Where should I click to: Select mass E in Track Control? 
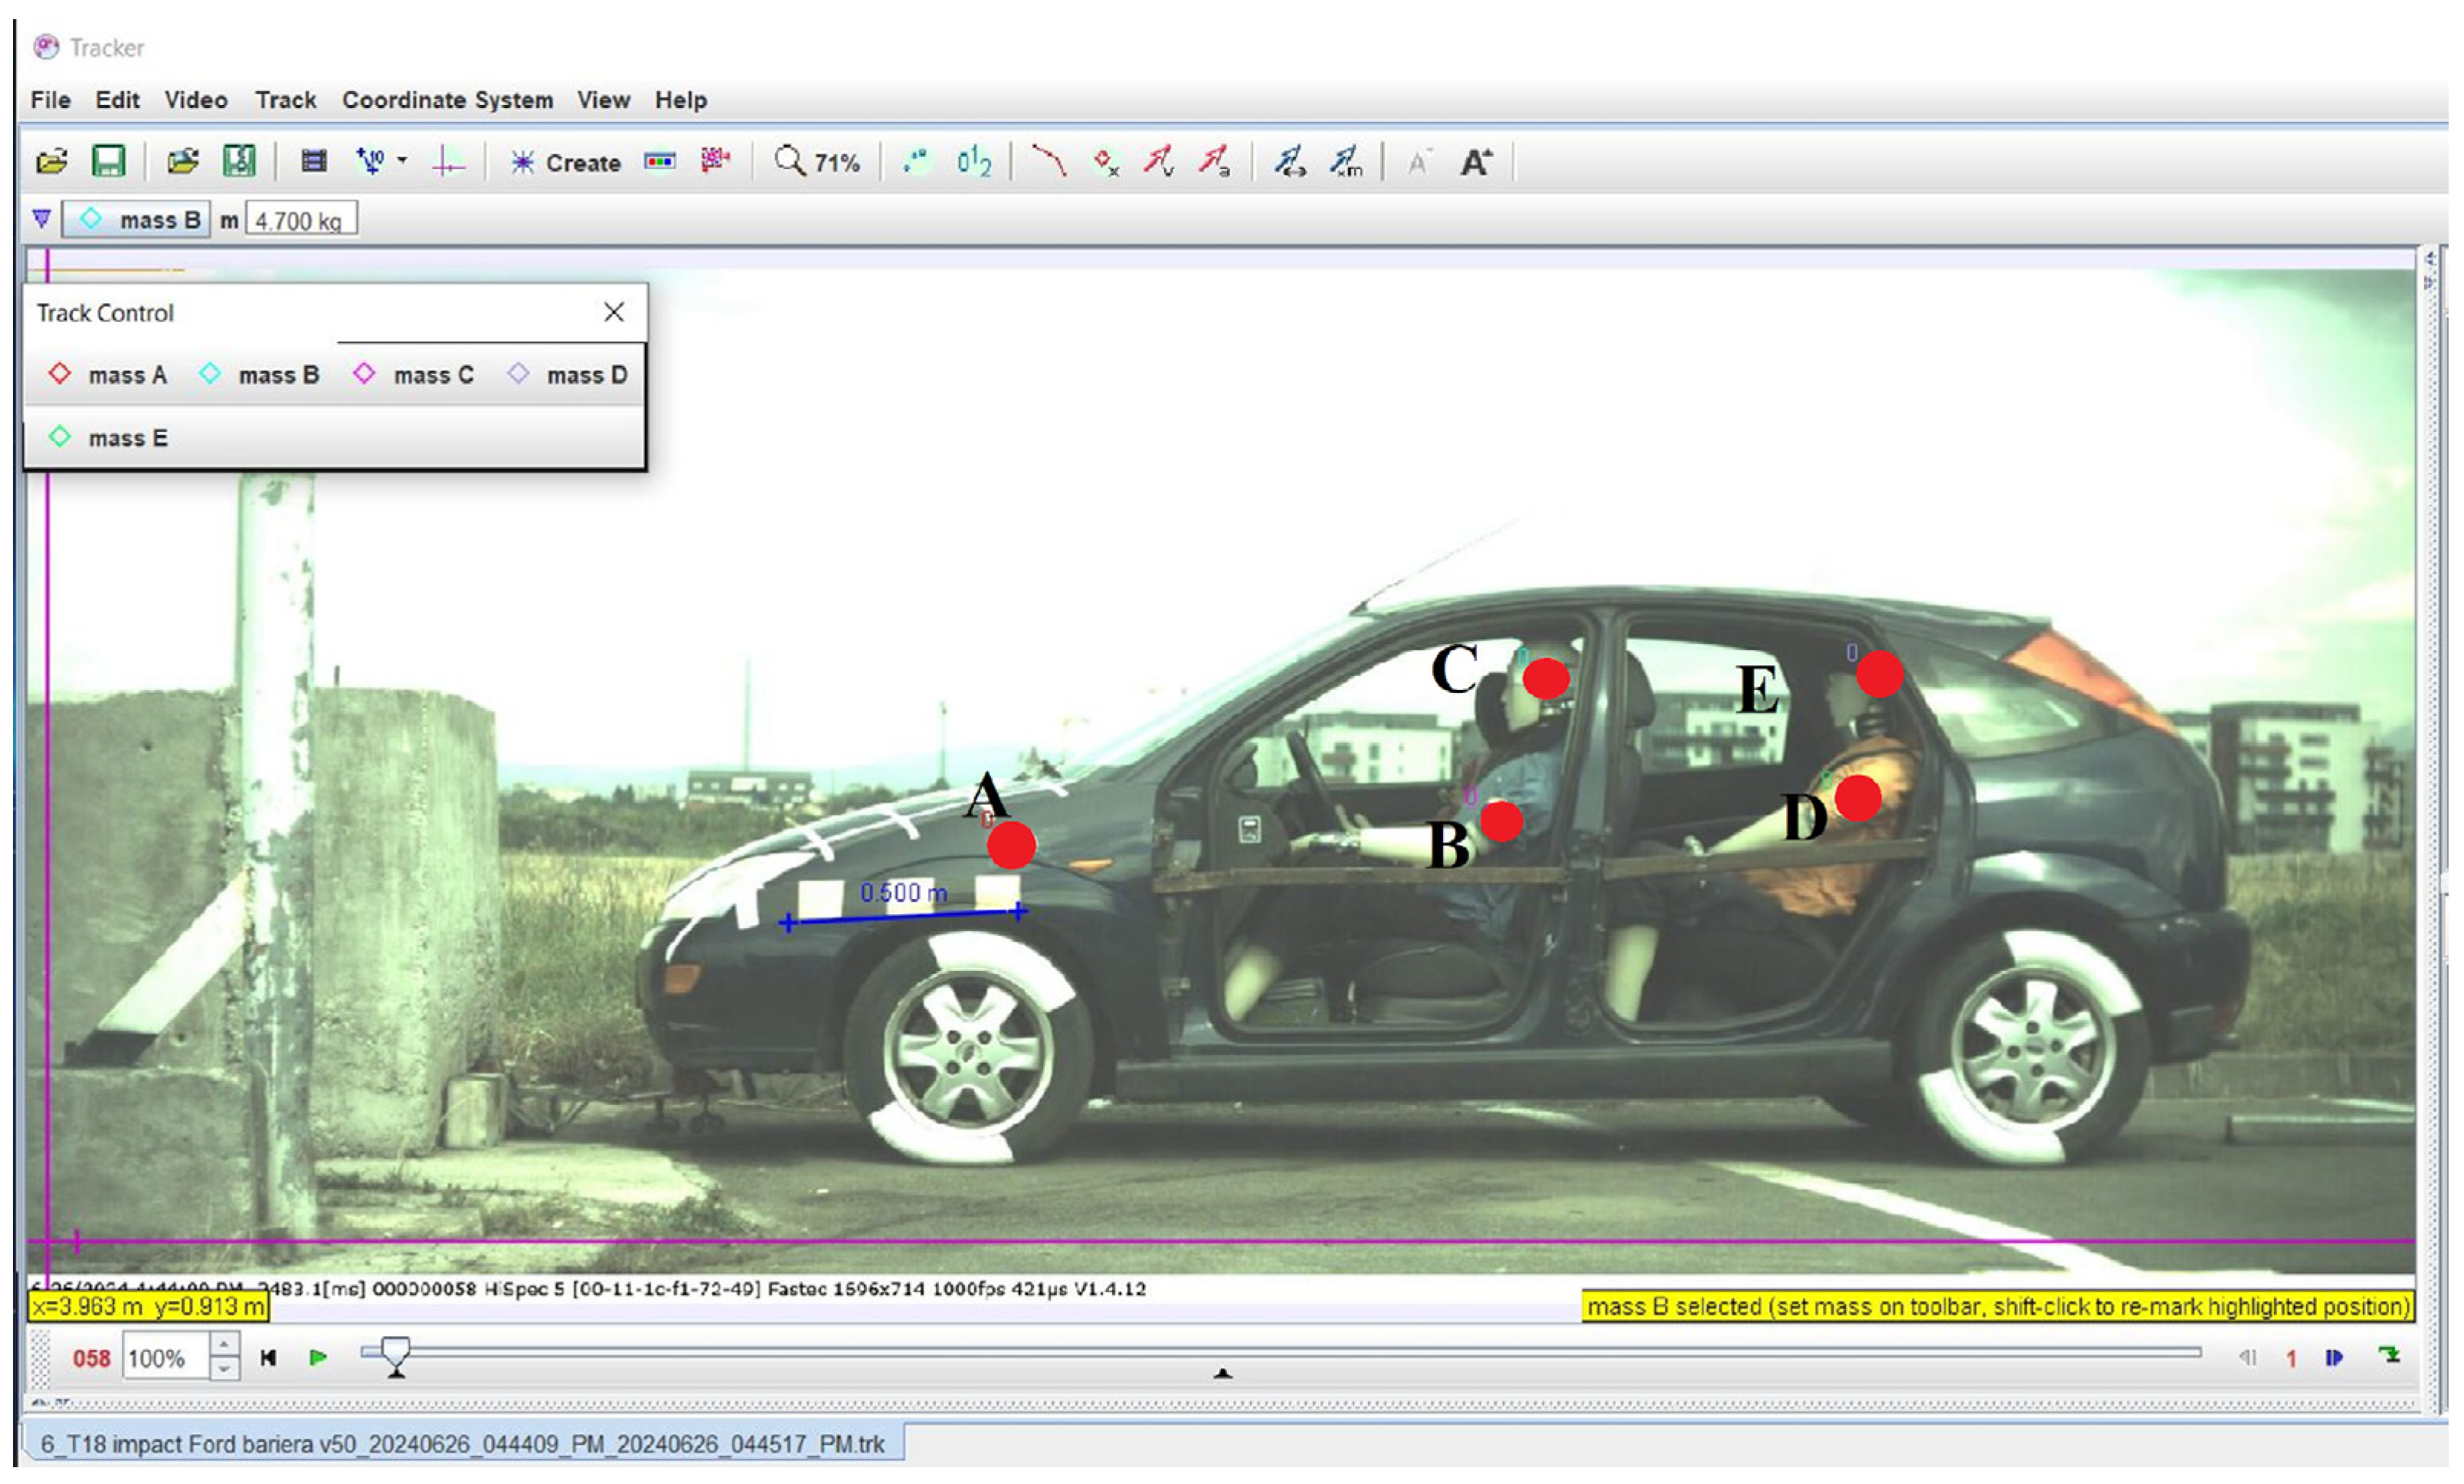click(109, 438)
